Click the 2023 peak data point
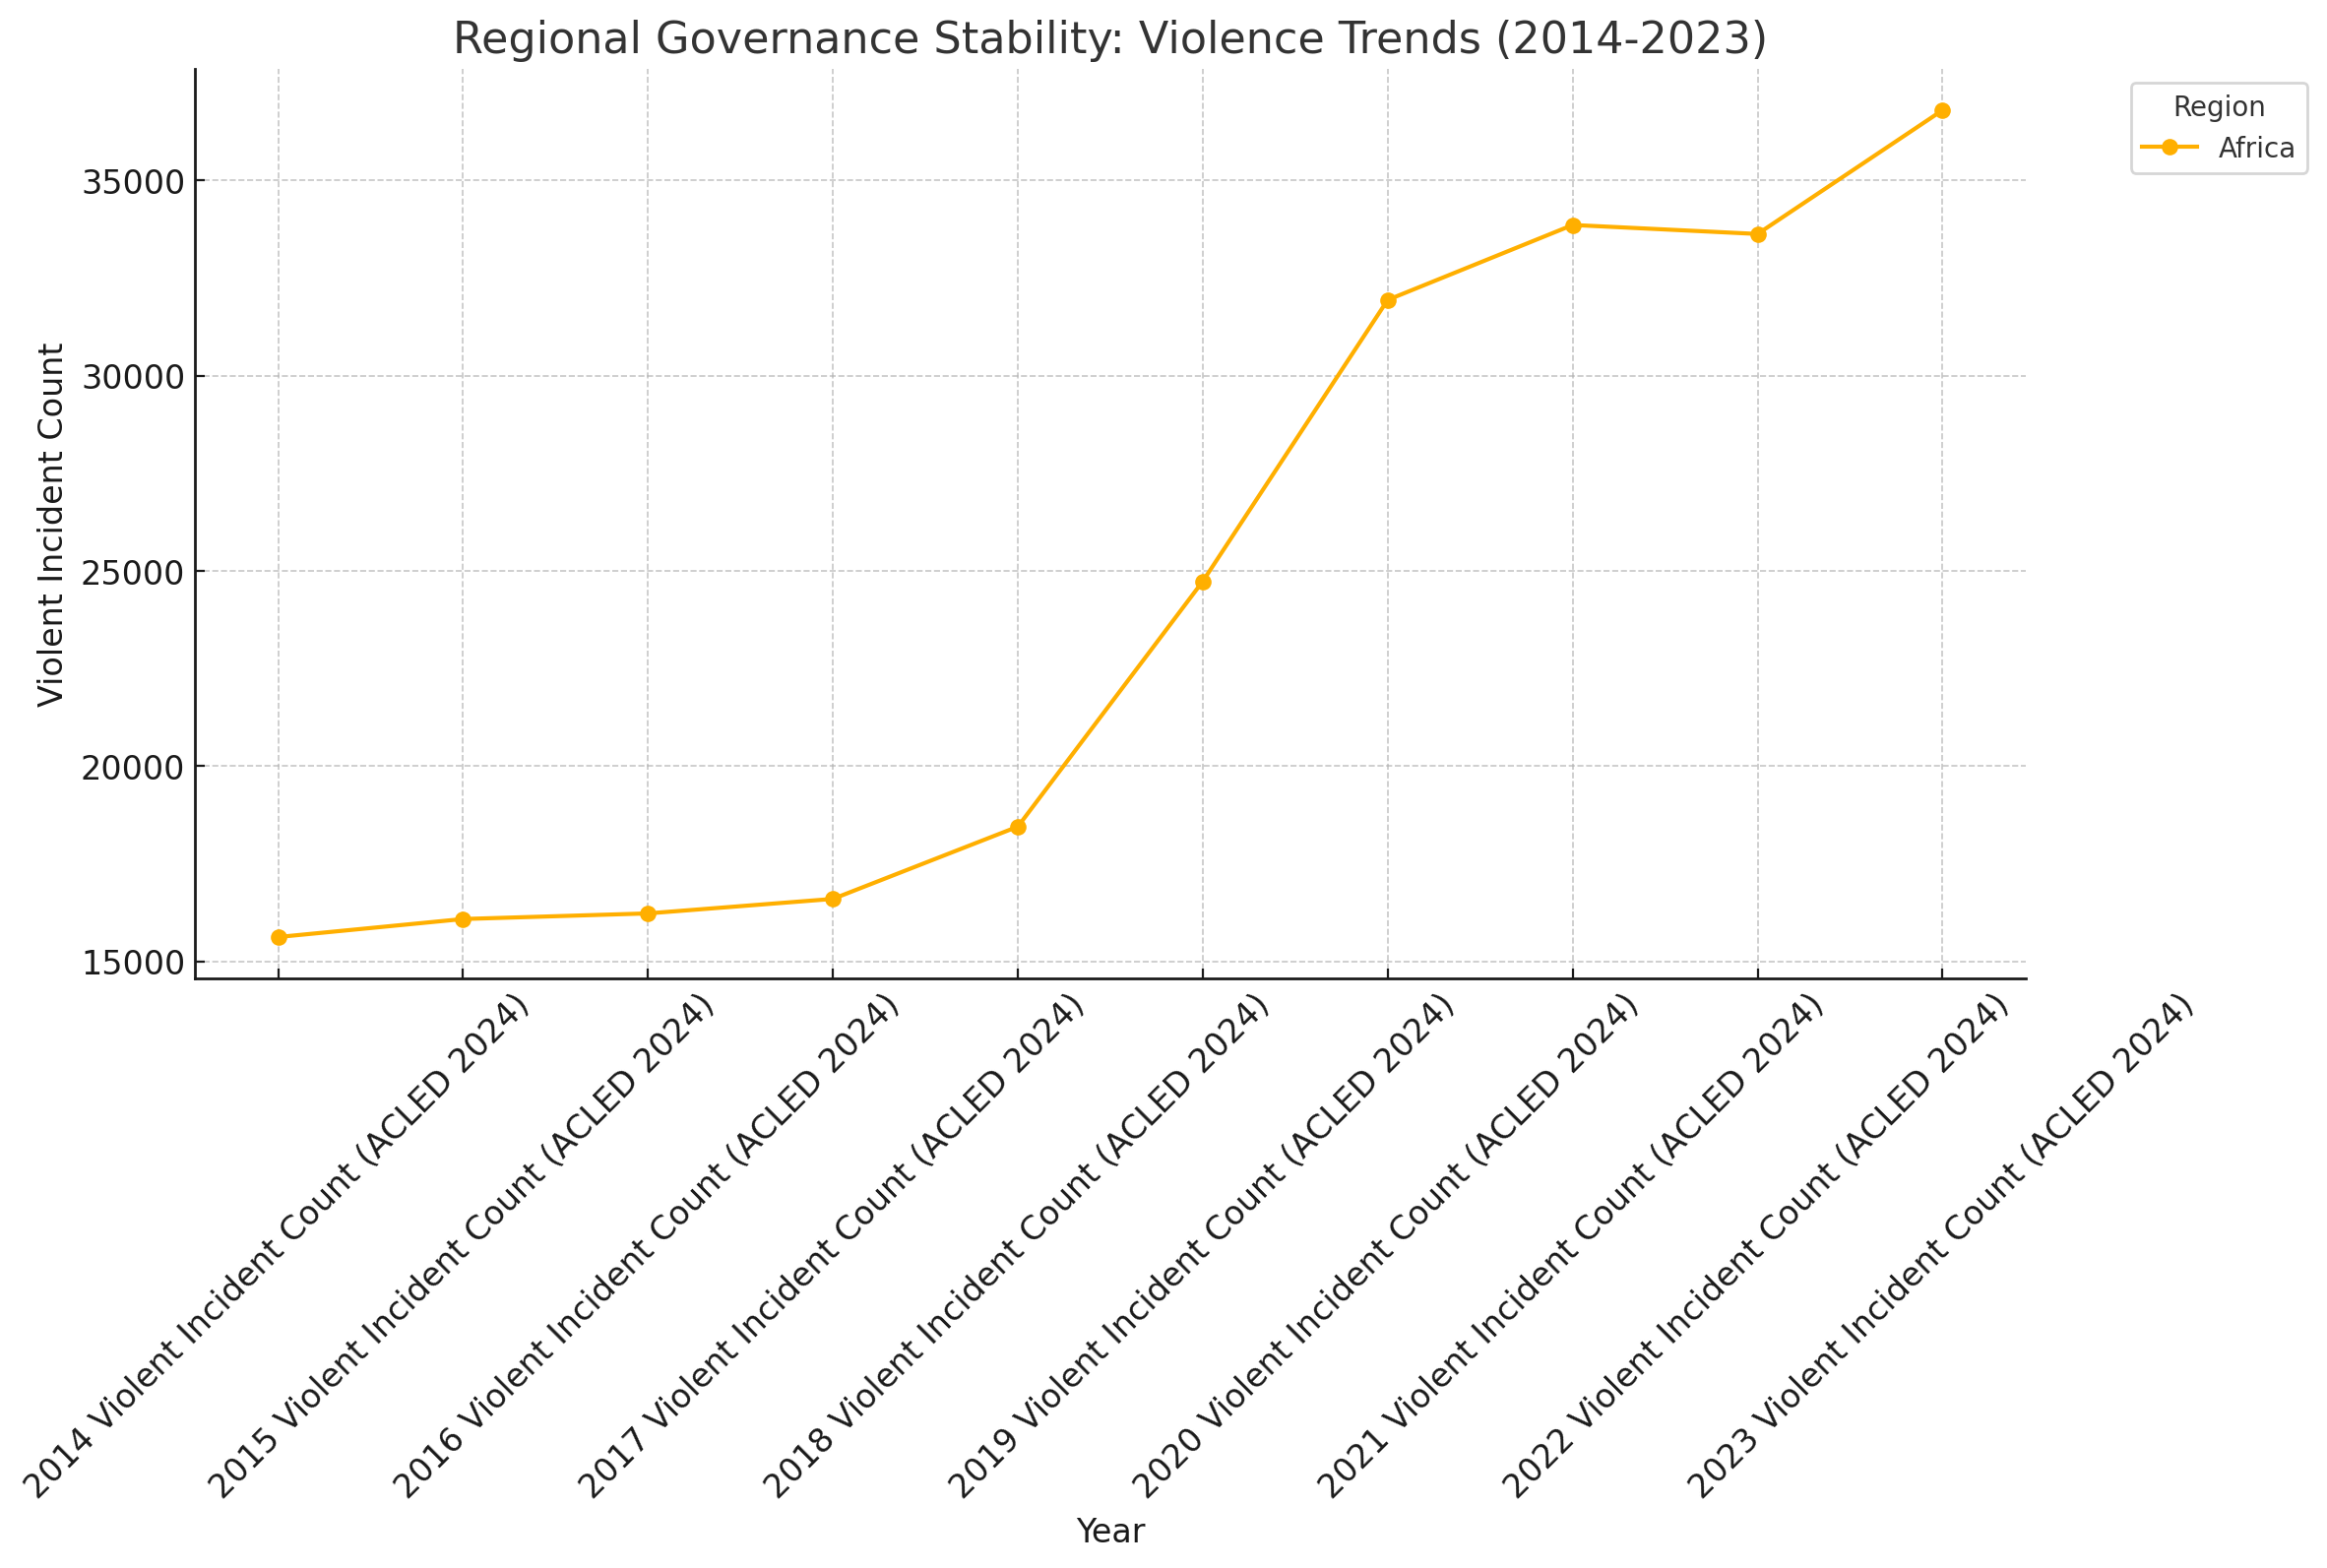This screenshot has height=1568, width=2327. [1942, 110]
